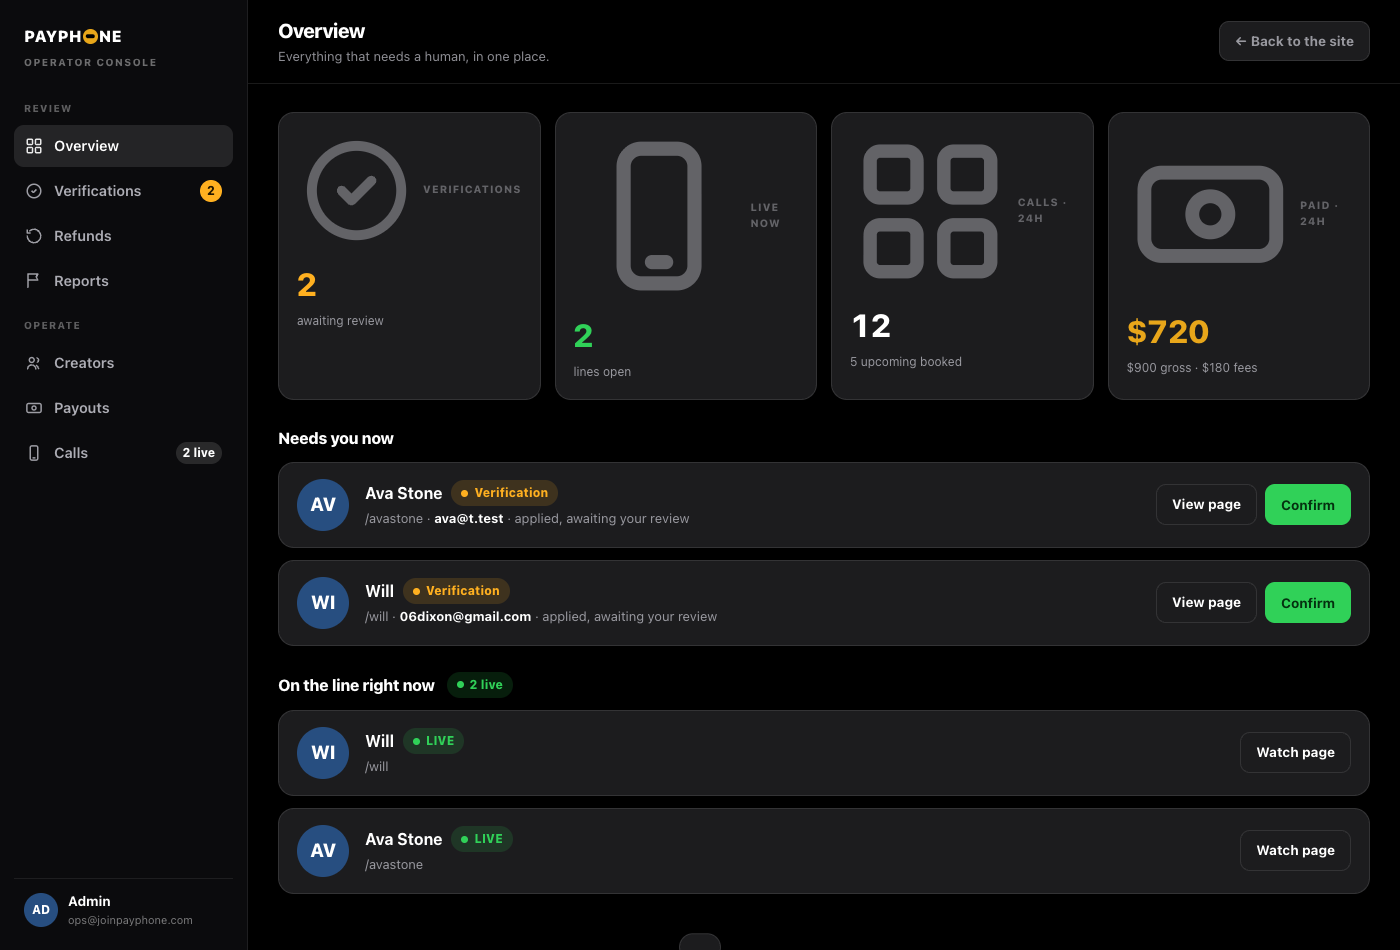Click Back to the site button

click(1294, 41)
